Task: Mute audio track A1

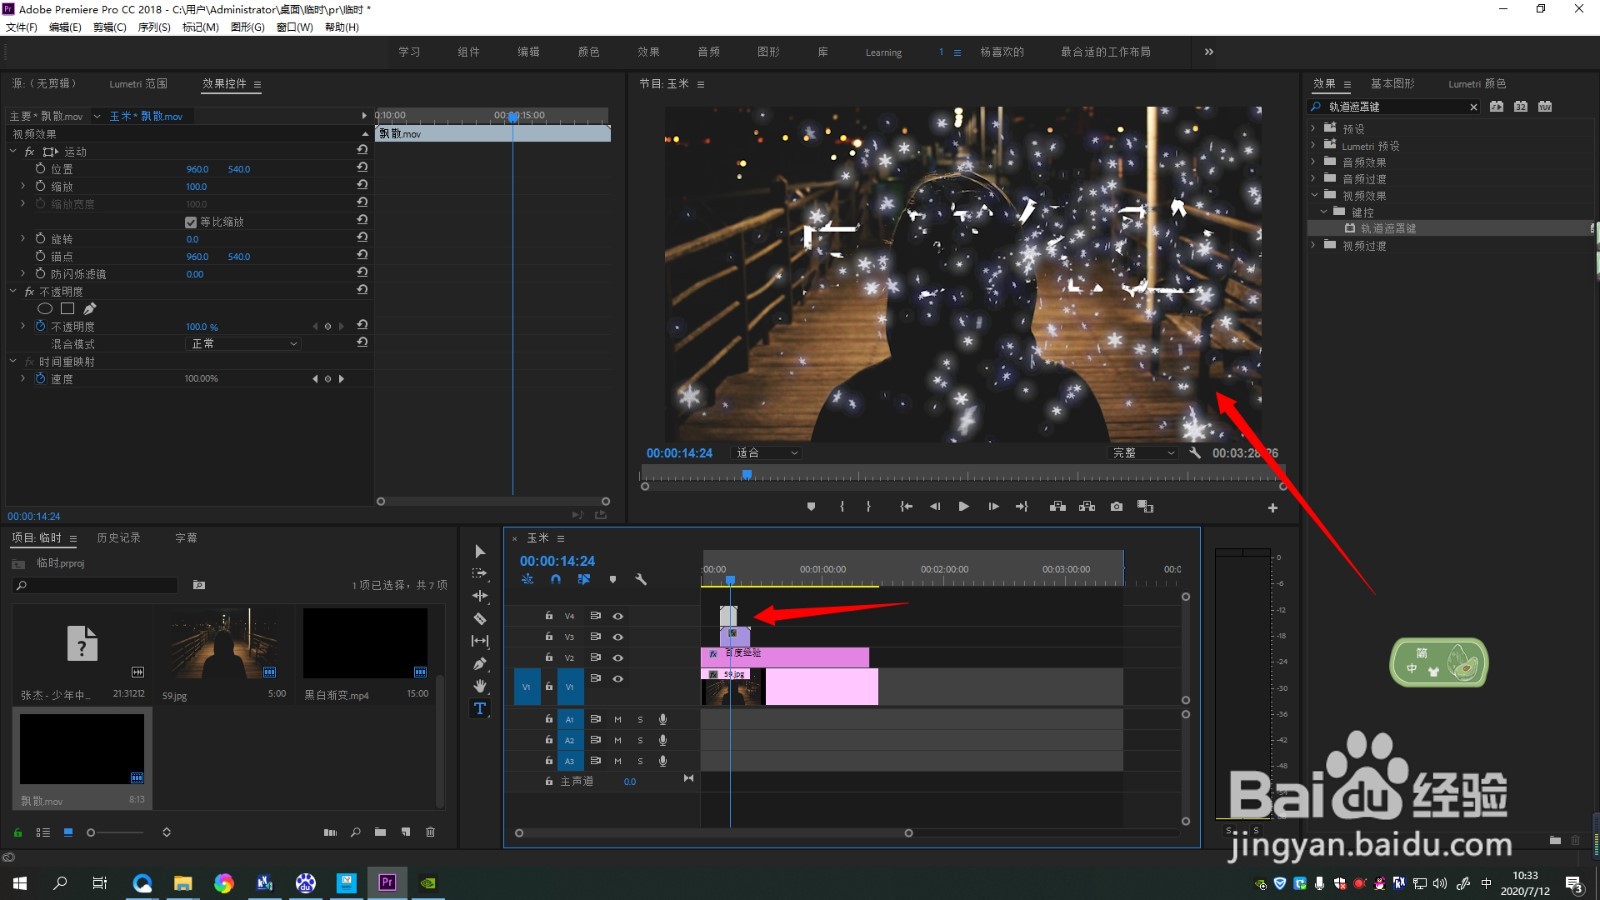Action: (x=618, y=720)
